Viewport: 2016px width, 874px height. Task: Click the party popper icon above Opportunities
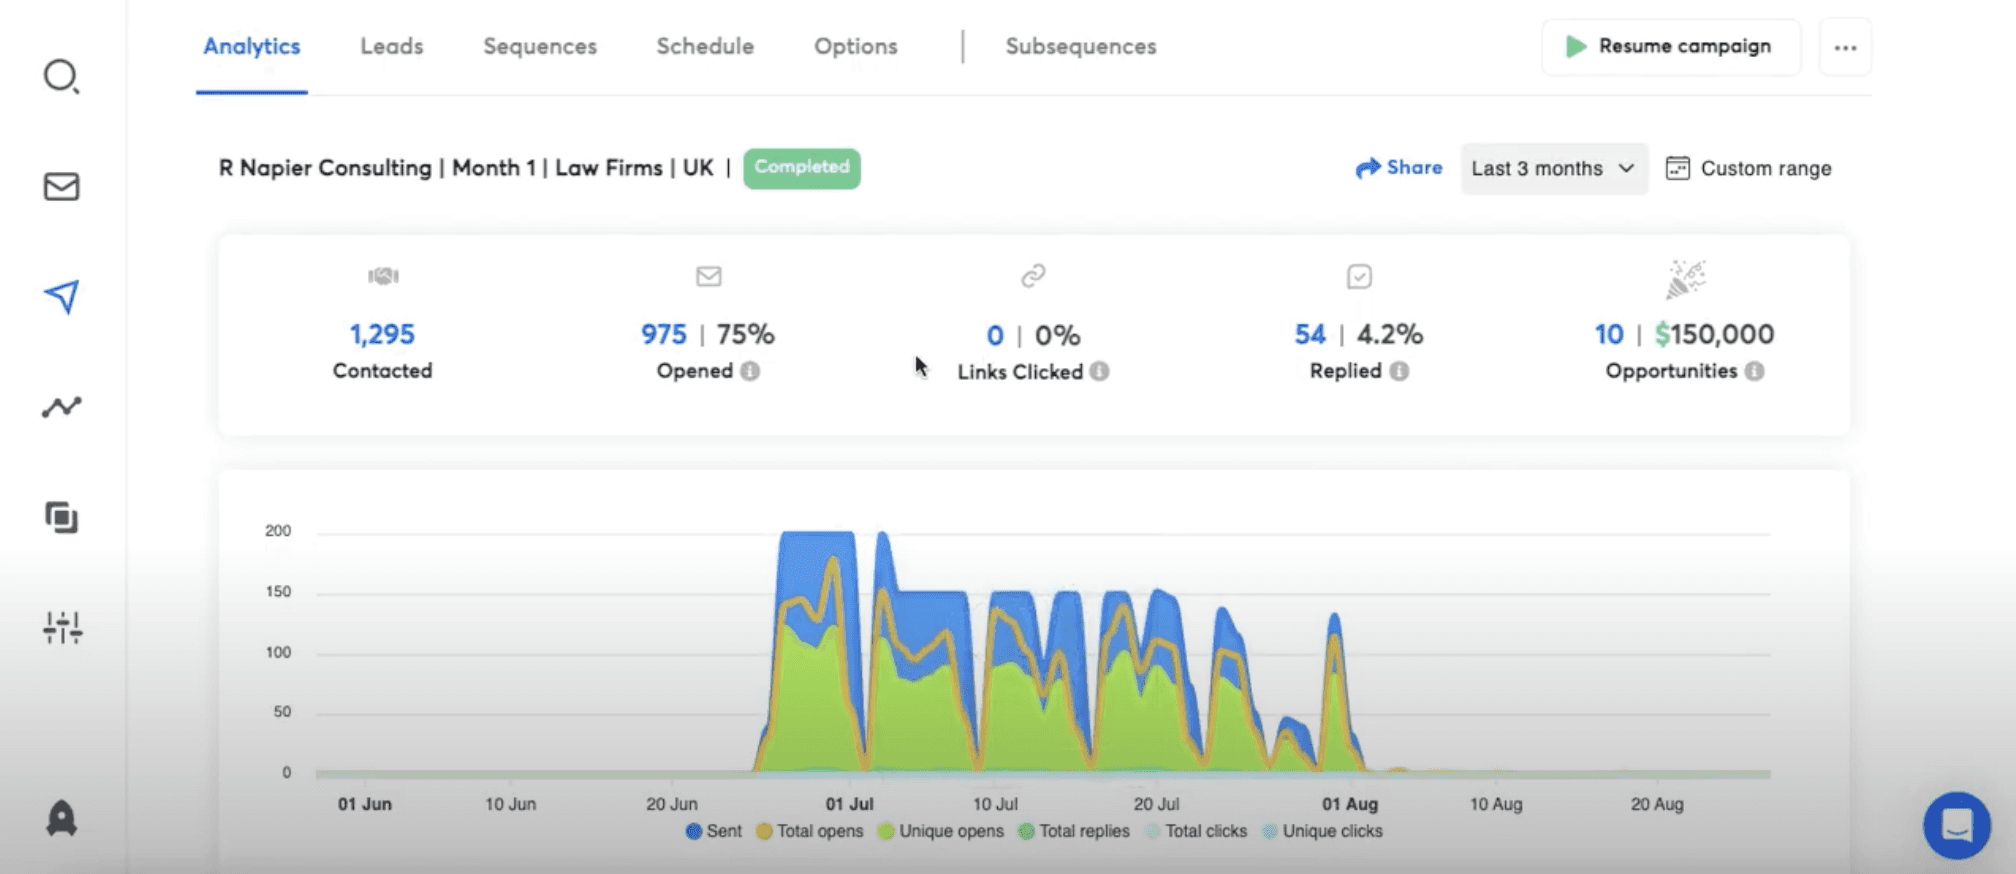(1685, 279)
